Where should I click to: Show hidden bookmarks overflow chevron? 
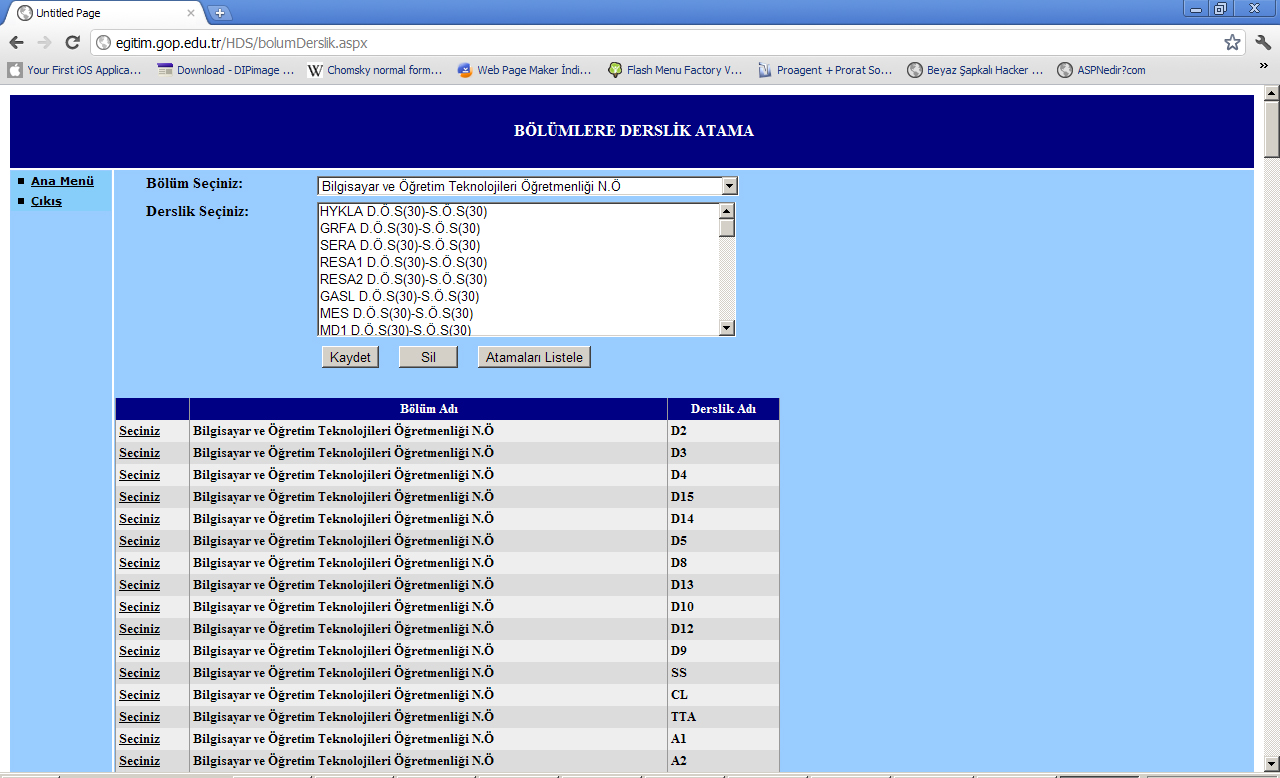point(1263,66)
